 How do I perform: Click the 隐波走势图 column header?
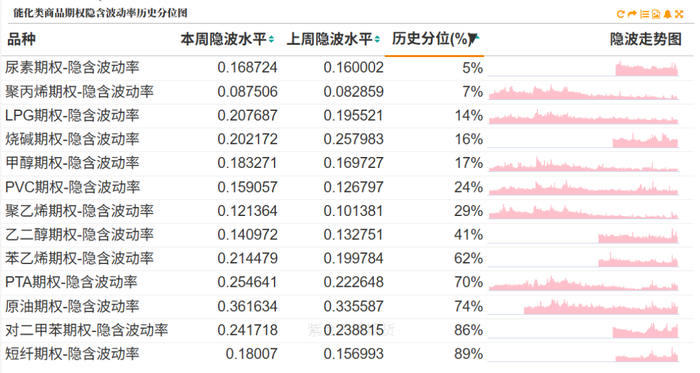click(646, 39)
